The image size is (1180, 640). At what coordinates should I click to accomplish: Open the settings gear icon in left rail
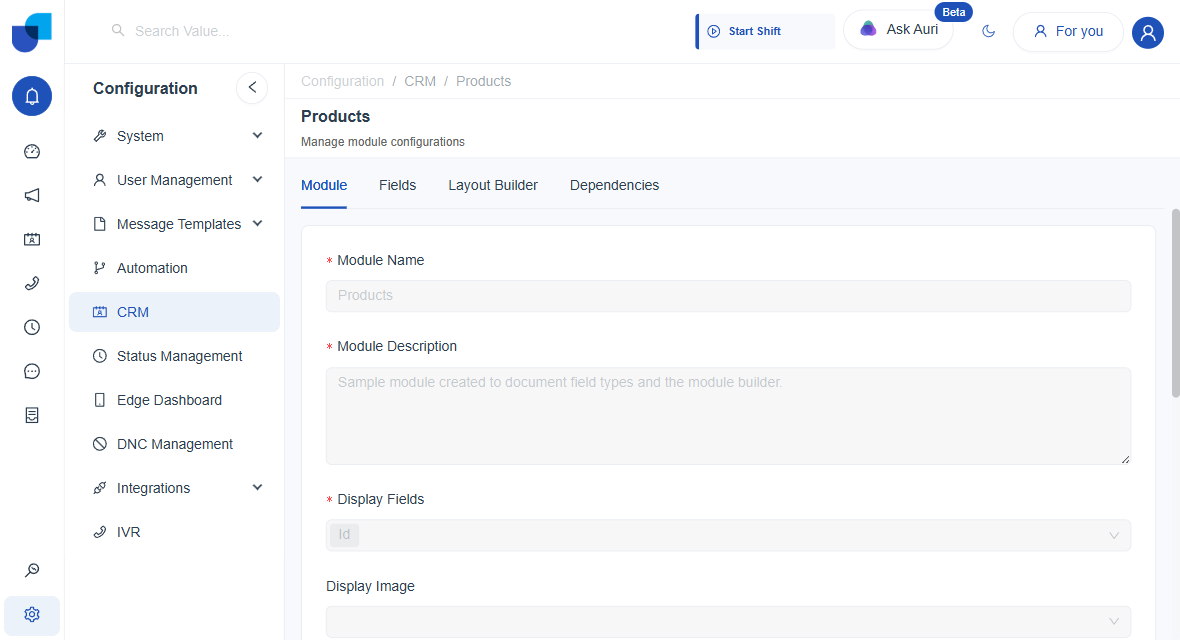click(x=32, y=614)
